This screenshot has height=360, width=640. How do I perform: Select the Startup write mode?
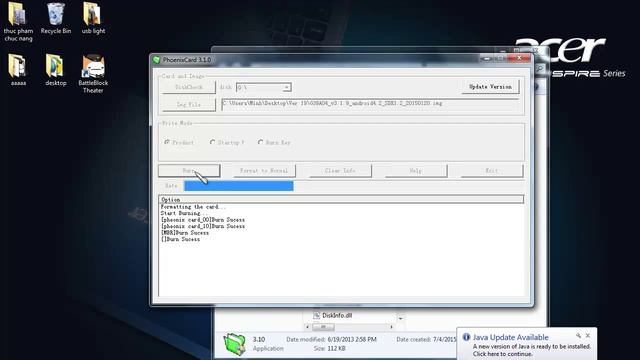(x=227, y=142)
